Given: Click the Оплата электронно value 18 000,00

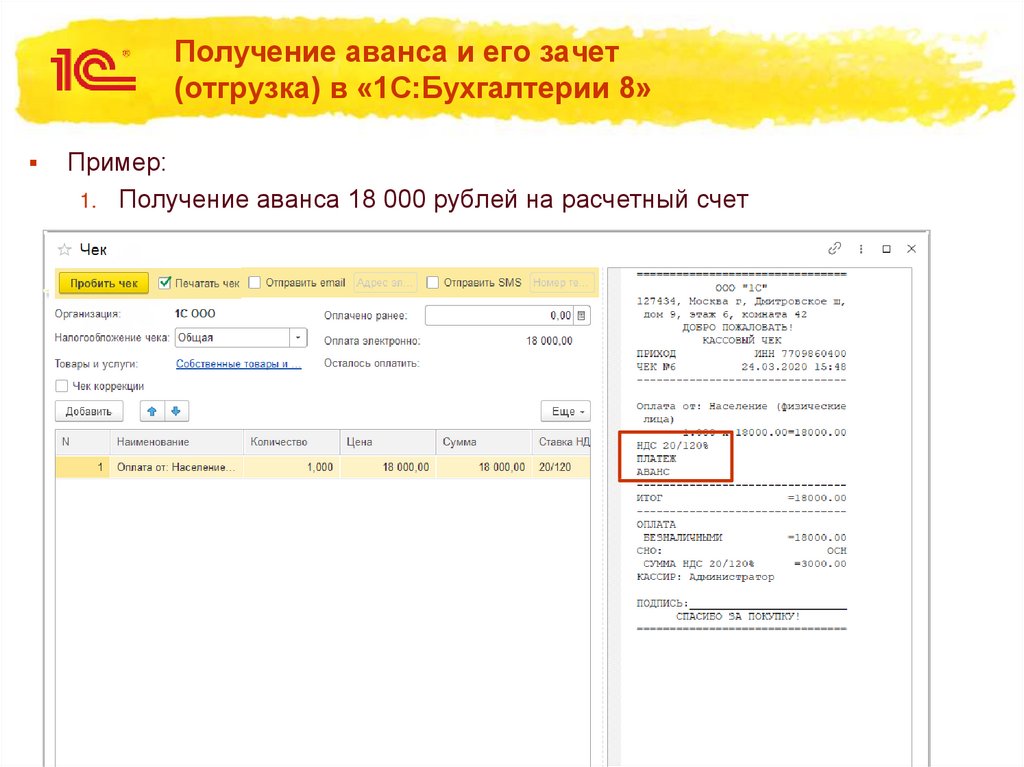Looking at the screenshot, I should tap(549, 341).
